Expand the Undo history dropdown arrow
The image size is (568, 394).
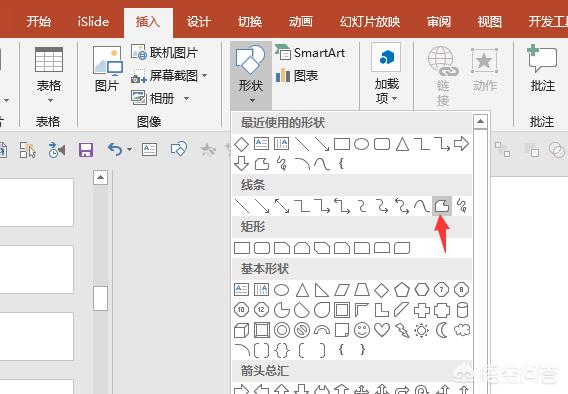point(129,149)
